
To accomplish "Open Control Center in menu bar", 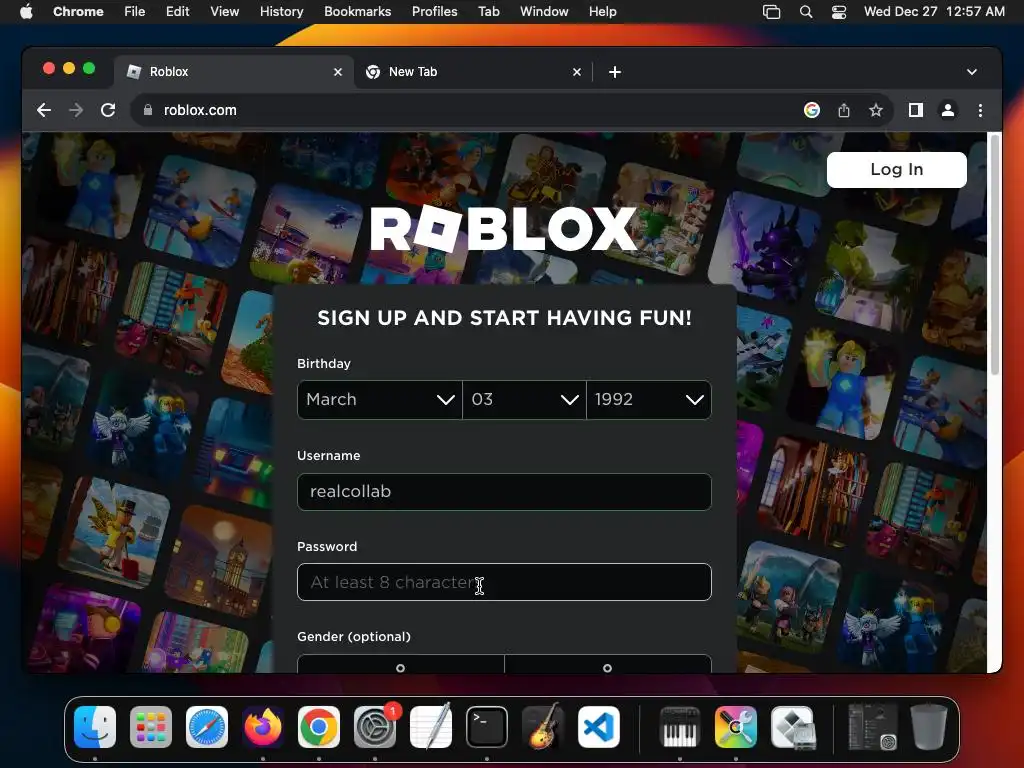I will coord(839,12).
